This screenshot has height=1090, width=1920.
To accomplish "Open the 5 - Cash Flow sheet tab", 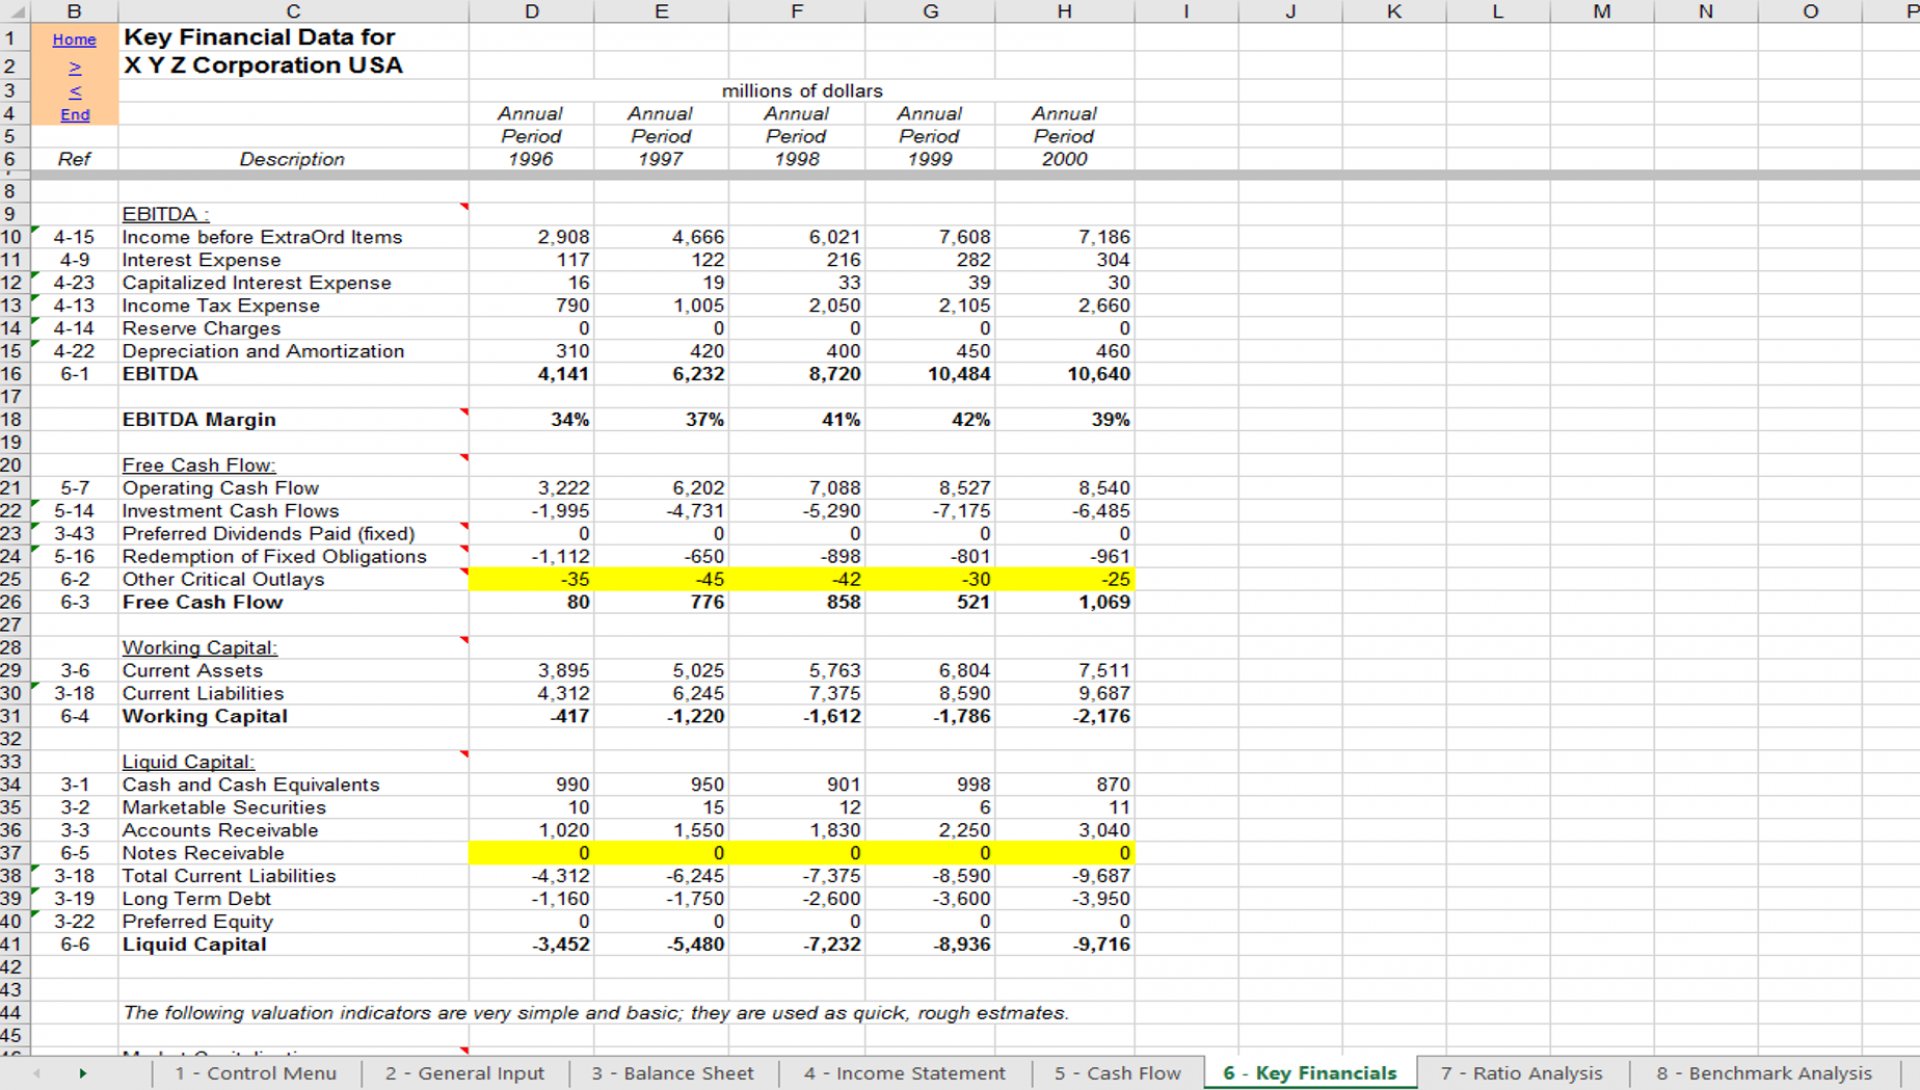I will tap(1117, 1073).
